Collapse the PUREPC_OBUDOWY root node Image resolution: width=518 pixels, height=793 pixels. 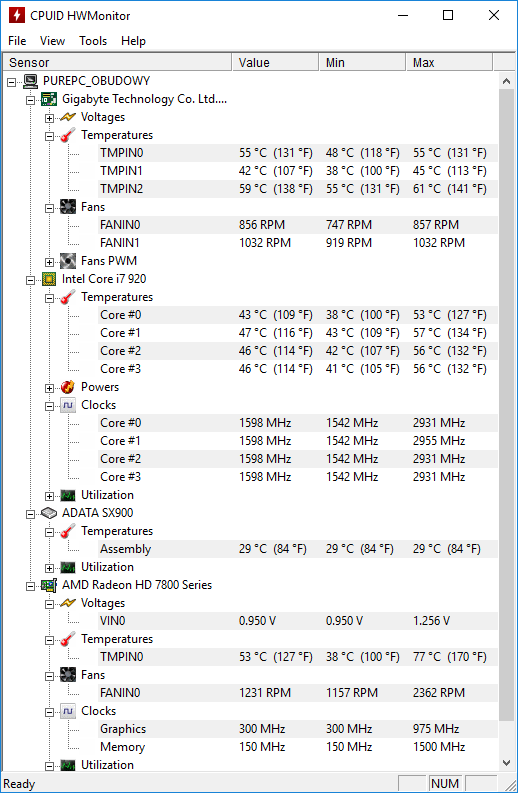click(12, 82)
